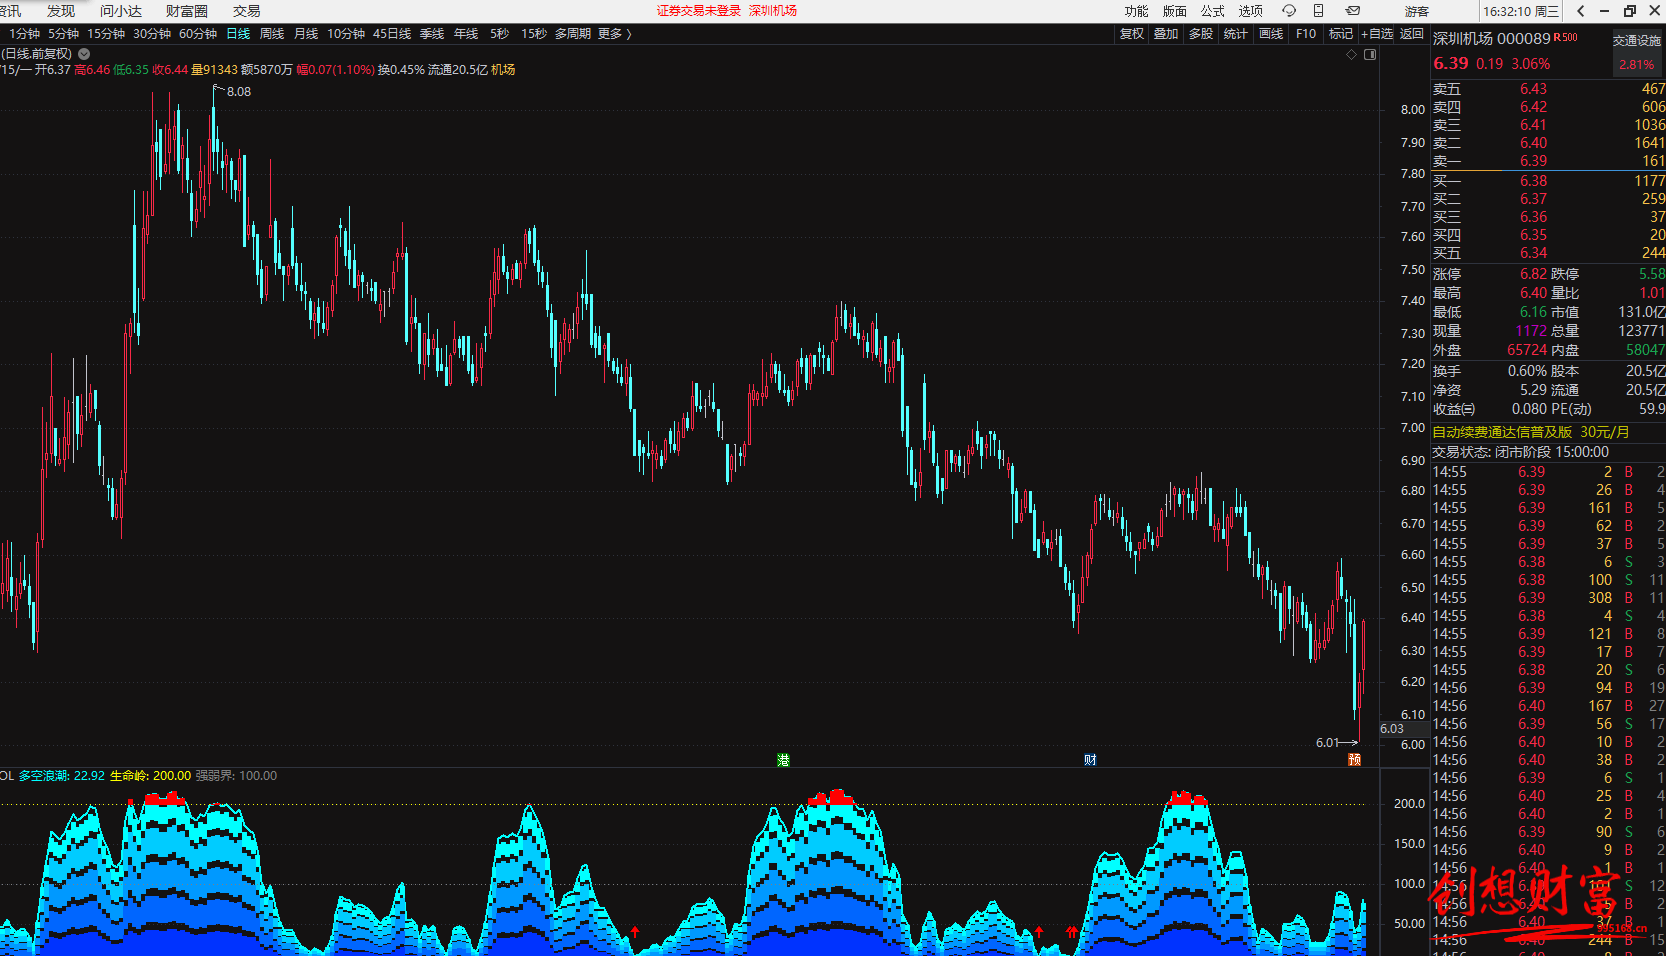Screen dimensions: 1666x956
Task: Click the 复权 toolbar button
Action: coord(1132,34)
